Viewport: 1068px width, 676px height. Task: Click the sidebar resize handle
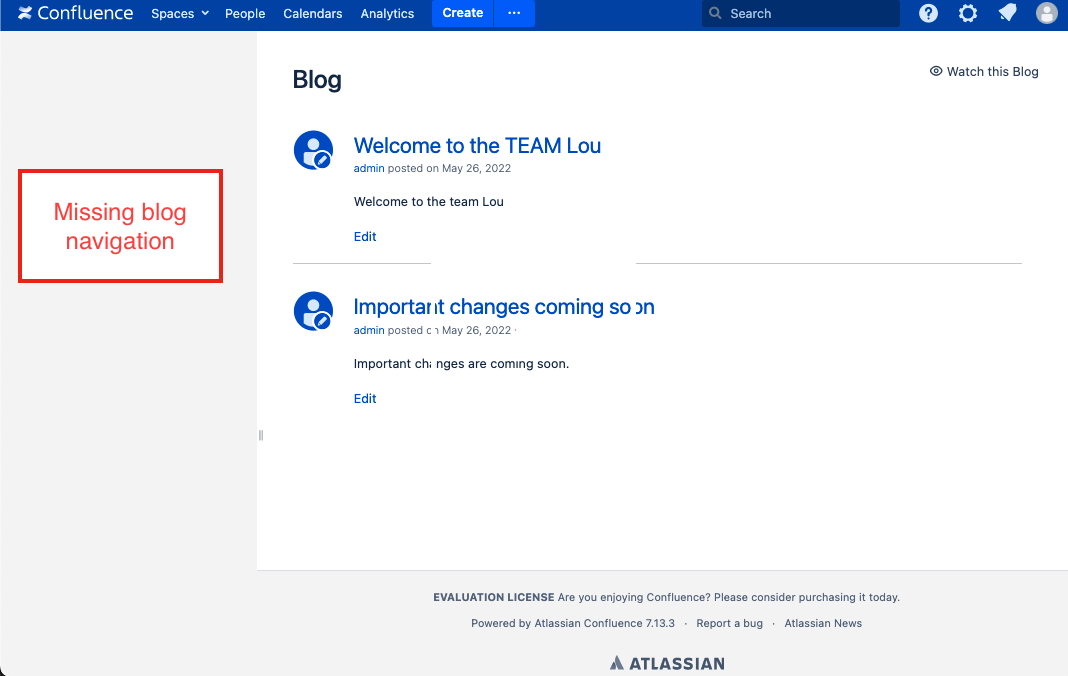(261, 435)
